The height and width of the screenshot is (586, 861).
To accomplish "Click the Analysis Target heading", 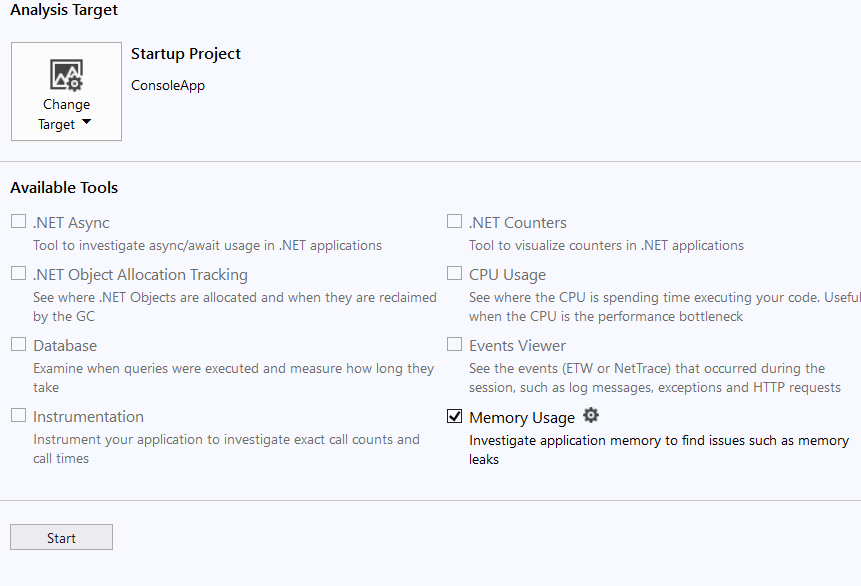I will pos(63,10).
